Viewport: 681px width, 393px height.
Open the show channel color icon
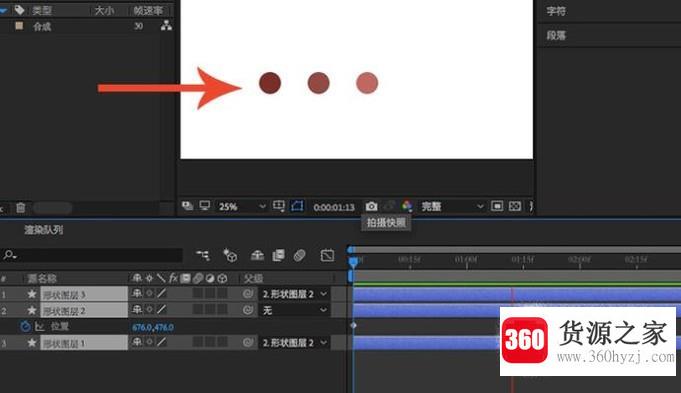[x=407, y=206]
